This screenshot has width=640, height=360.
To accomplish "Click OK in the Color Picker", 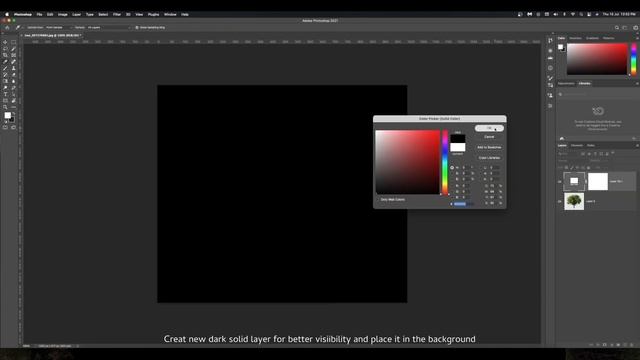I will coord(489,128).
